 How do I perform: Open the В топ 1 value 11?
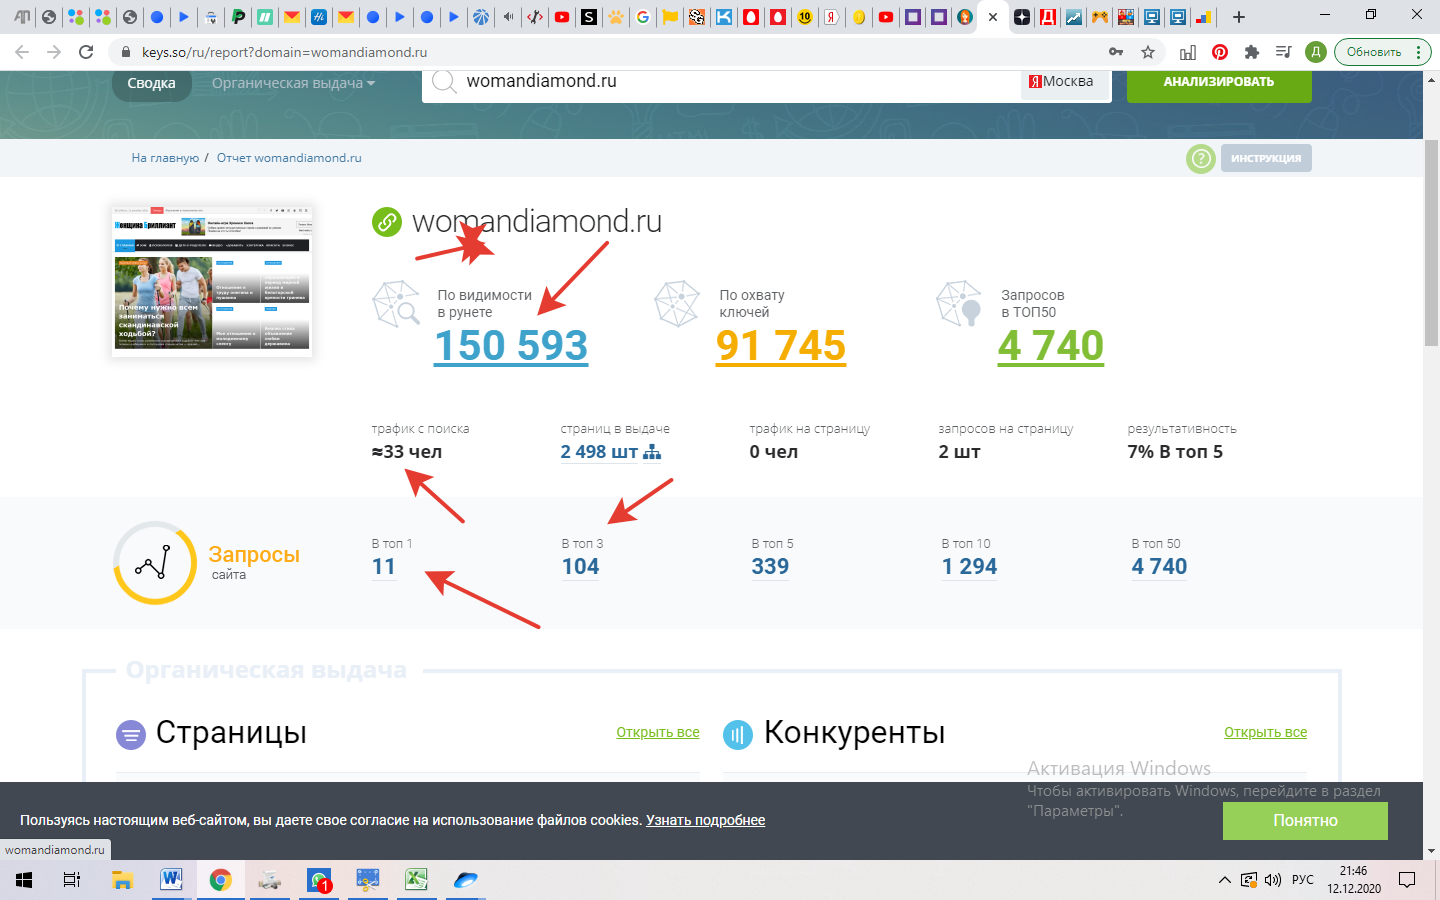tap(384, 567)
